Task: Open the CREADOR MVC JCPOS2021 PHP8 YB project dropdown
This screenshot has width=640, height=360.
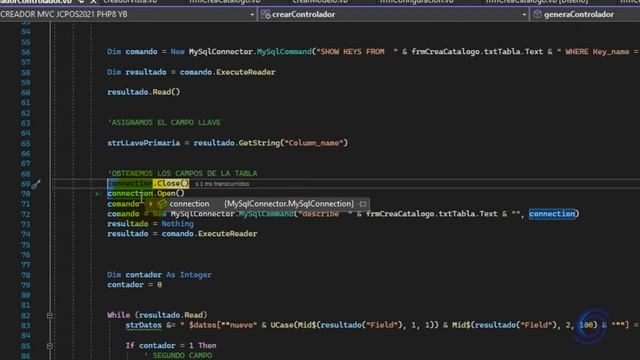Action: pos(252,15)
